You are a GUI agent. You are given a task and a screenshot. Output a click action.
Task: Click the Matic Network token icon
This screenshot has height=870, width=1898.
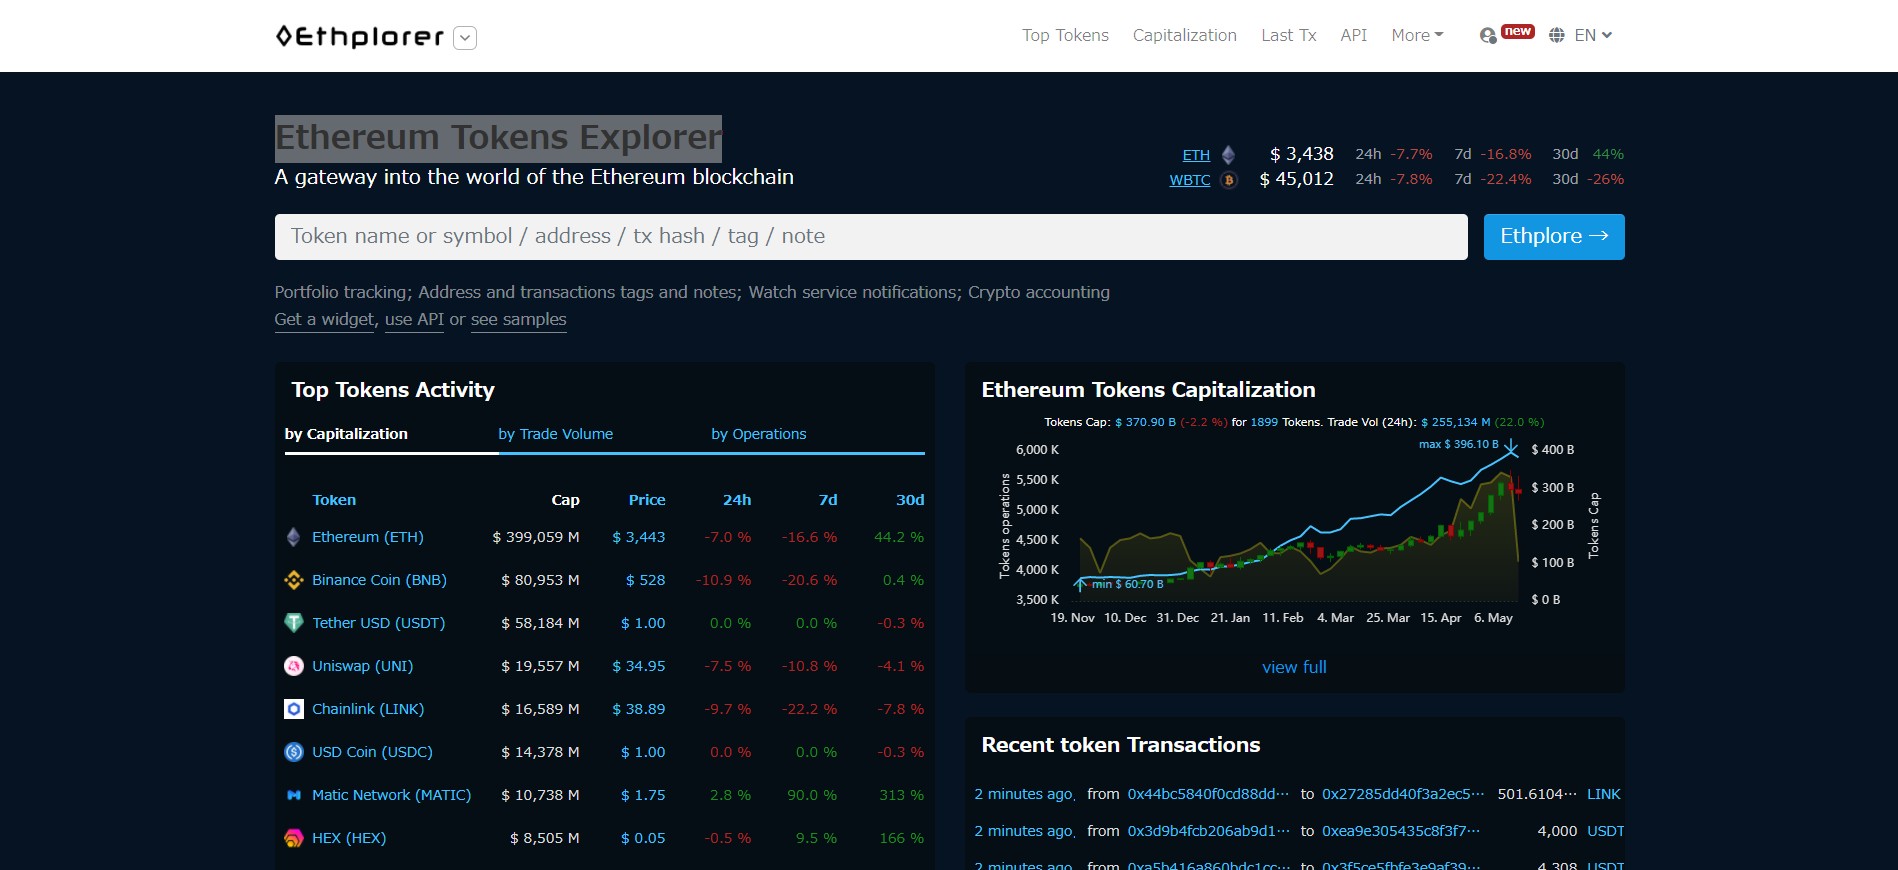tap(294, 795)
